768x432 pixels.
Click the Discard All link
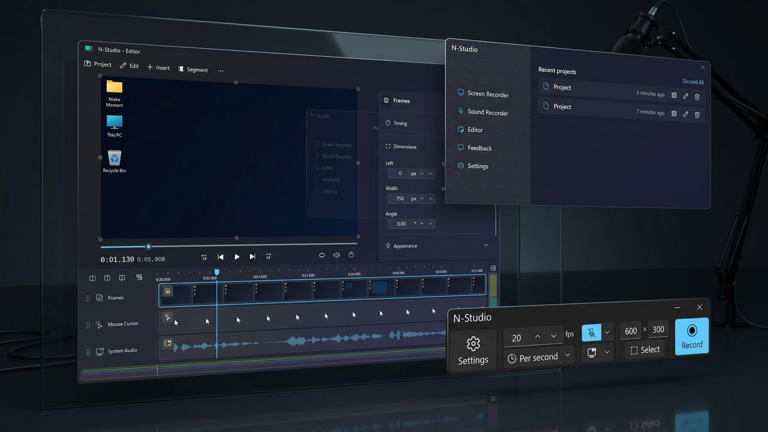[693, 82]
